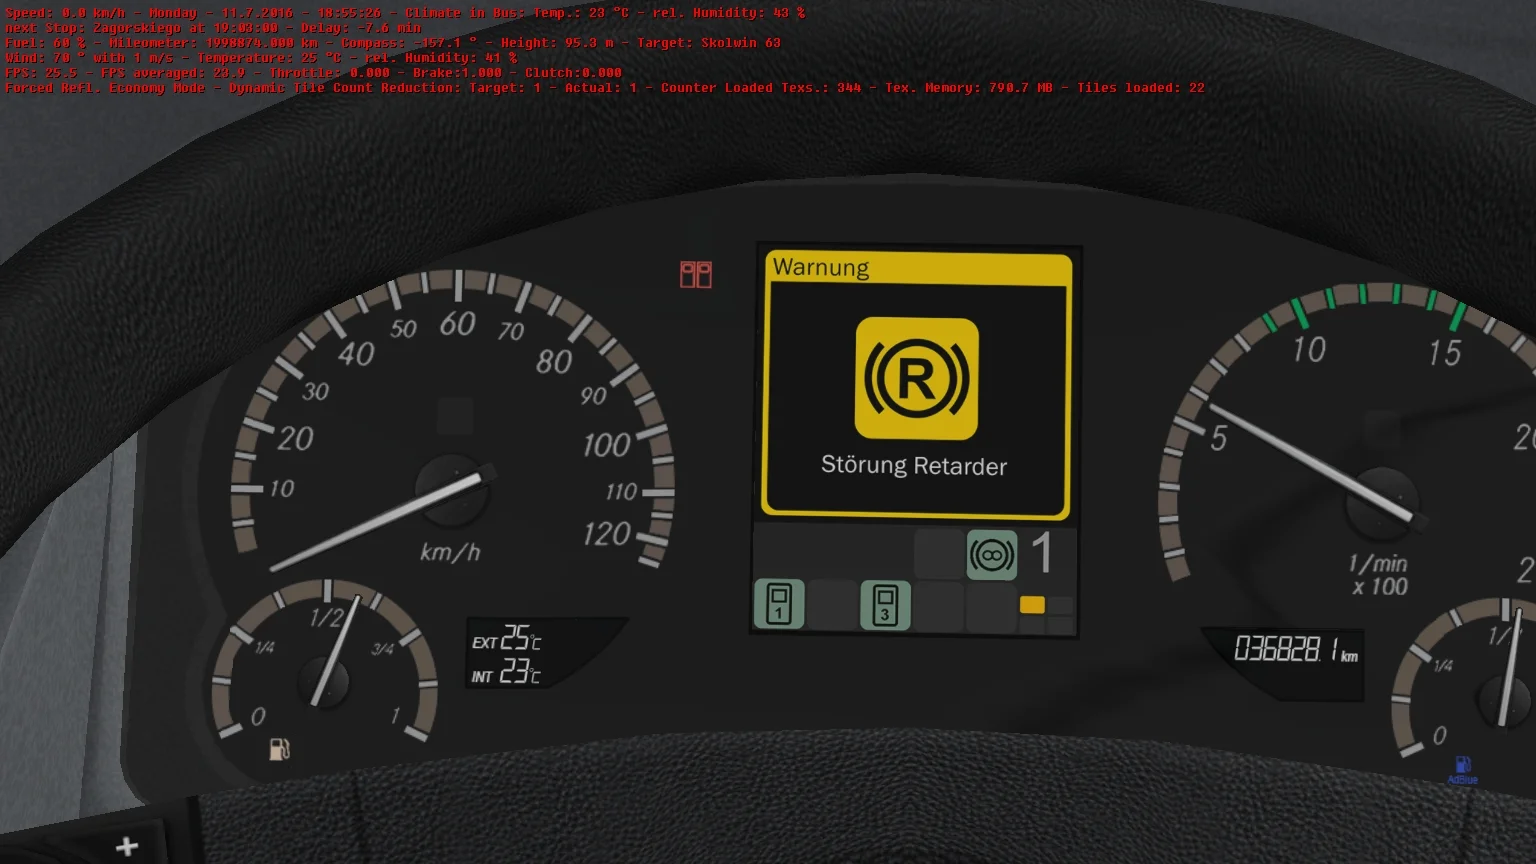Click the Warnung header bar
The width and height of the screenshot is (1536, 864).
(916, 268)
